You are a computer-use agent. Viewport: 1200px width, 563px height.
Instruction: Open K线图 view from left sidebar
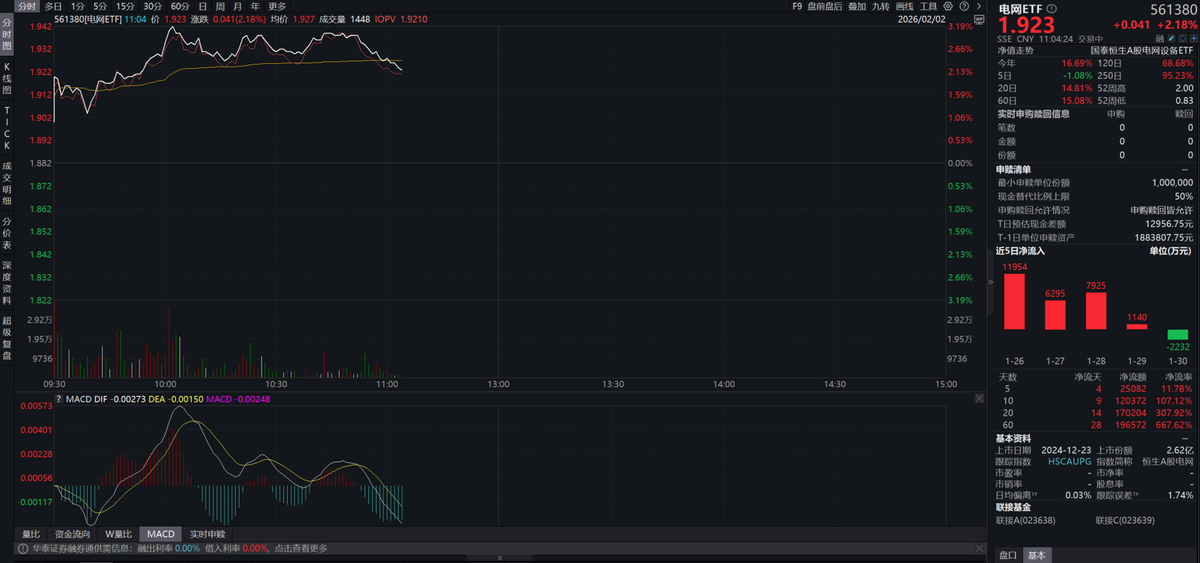[7, 78]
